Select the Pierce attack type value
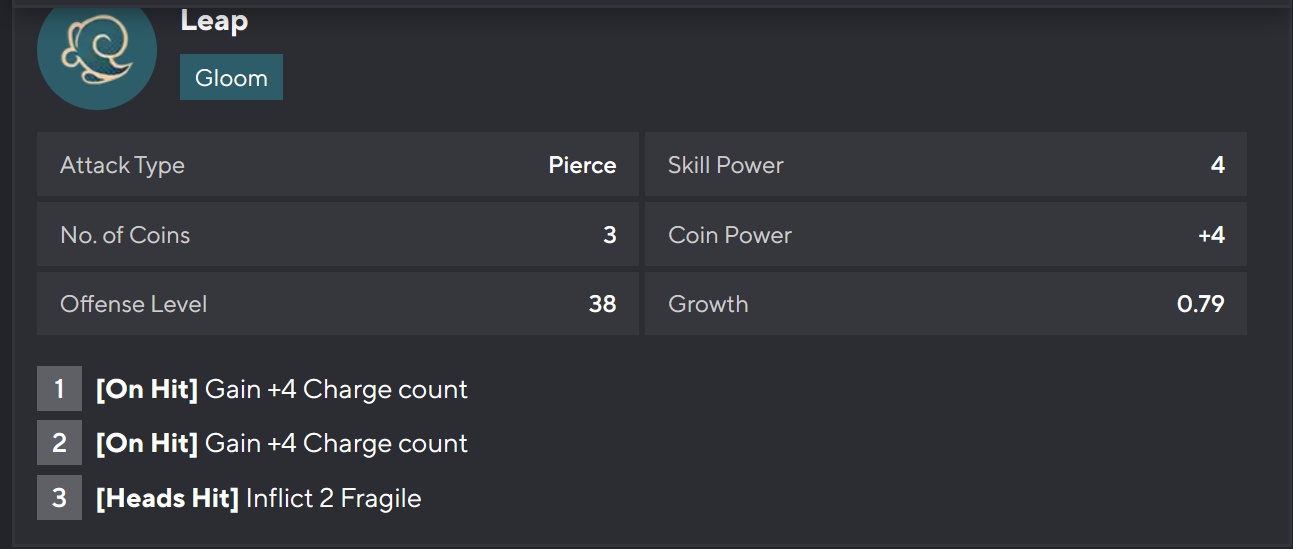 [x=582, y=165]
